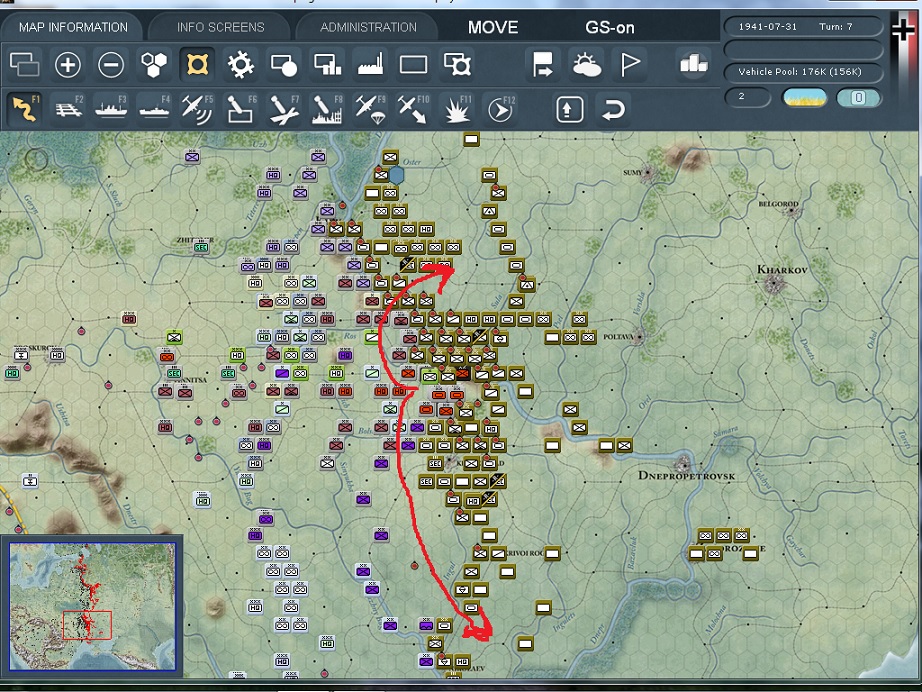This screenshot has width=922, height=692.
Task: Select the F4 amphibious ship icon
Action: (154, 109)
